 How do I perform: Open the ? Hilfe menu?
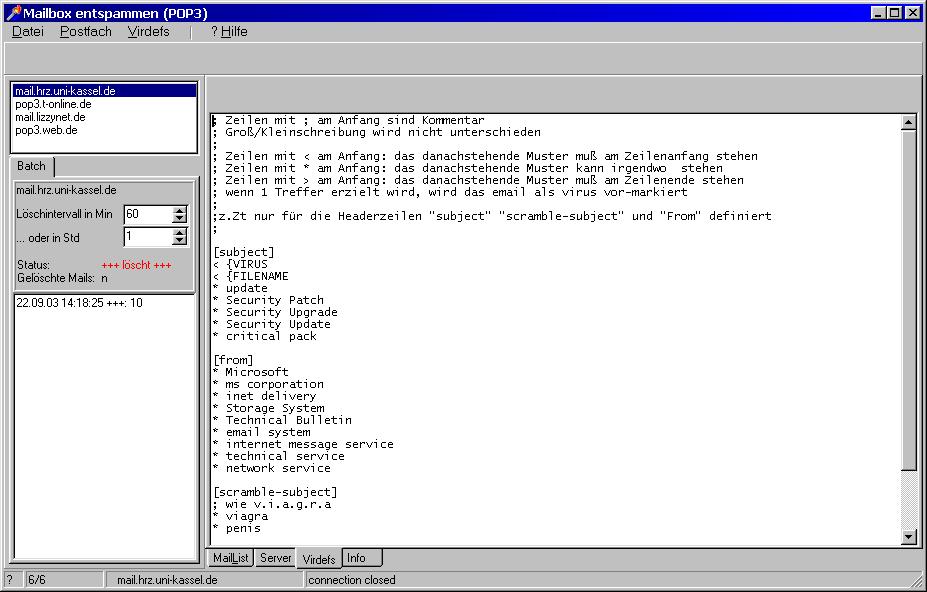(x=229, y=32)
